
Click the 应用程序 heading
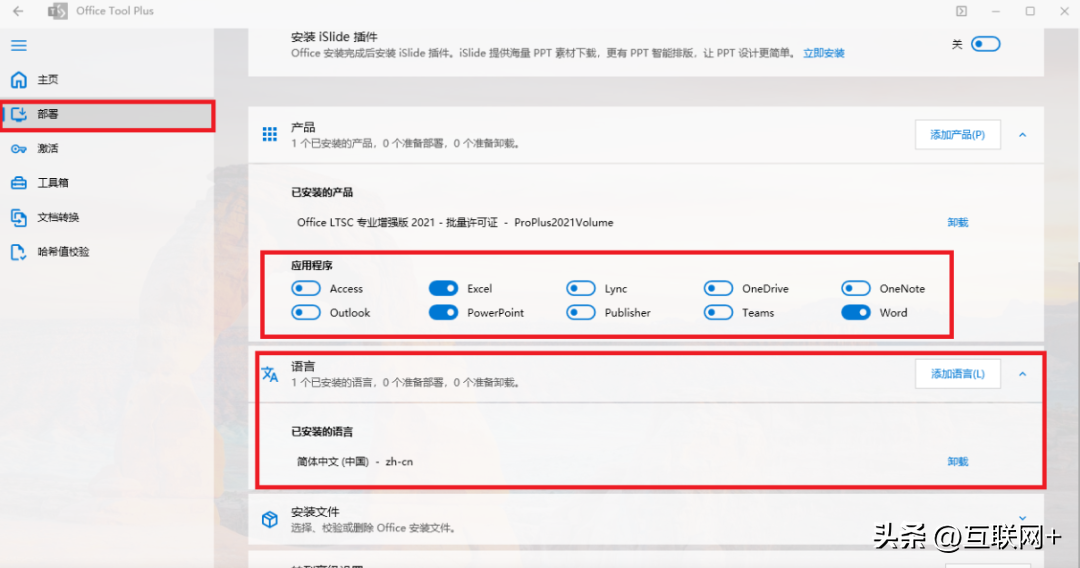click(x=311, y=265)
